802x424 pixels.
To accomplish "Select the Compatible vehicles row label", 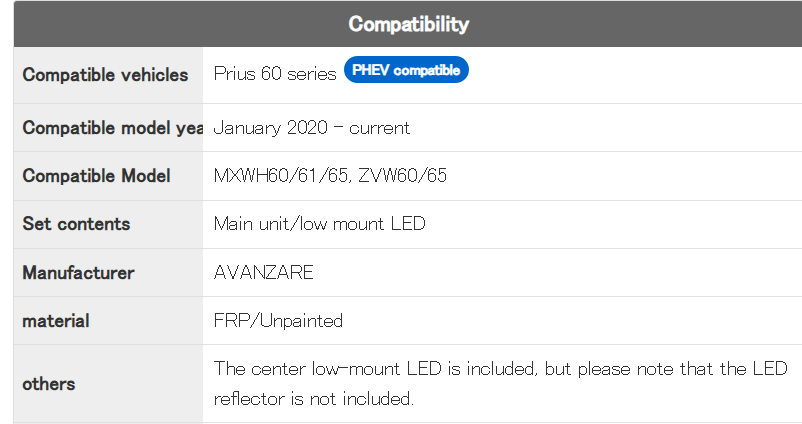I will (x=105, y=75).
